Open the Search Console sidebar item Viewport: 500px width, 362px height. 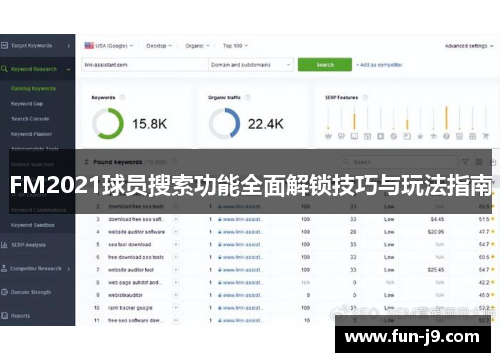[30, 119]
